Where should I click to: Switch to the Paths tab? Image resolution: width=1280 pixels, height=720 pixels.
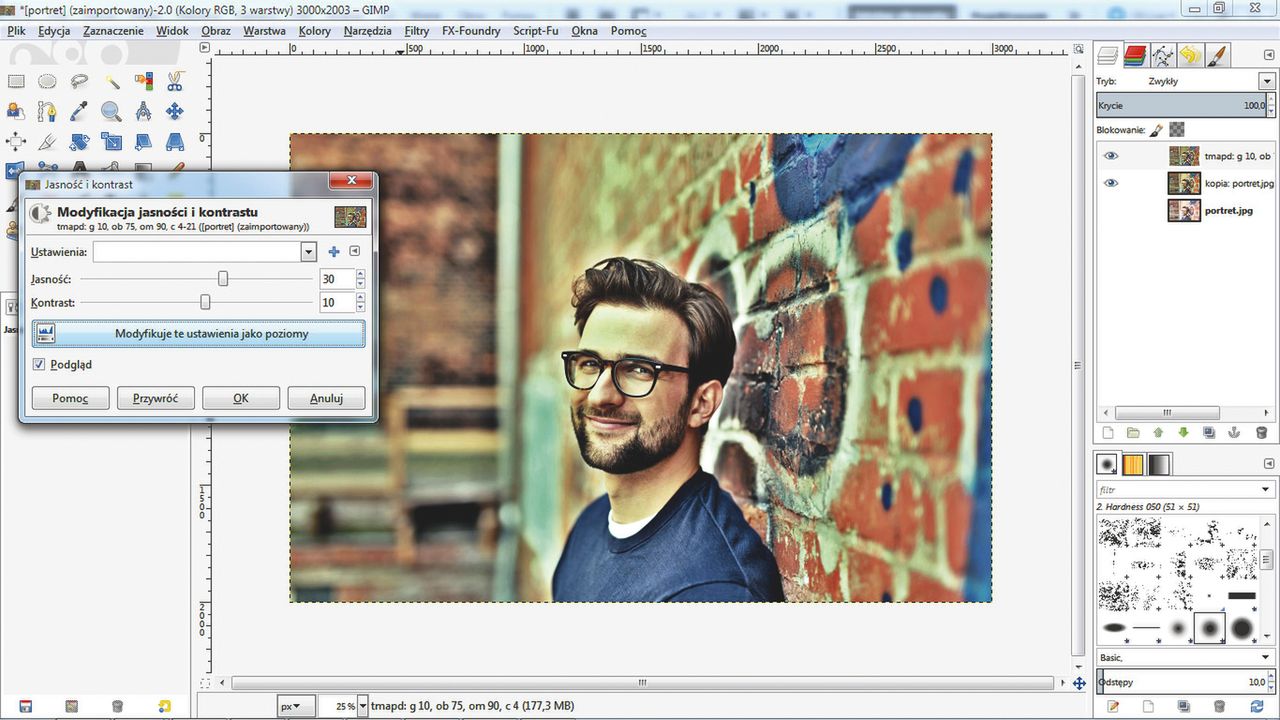pyautogui.click(x=1162, y=55)
